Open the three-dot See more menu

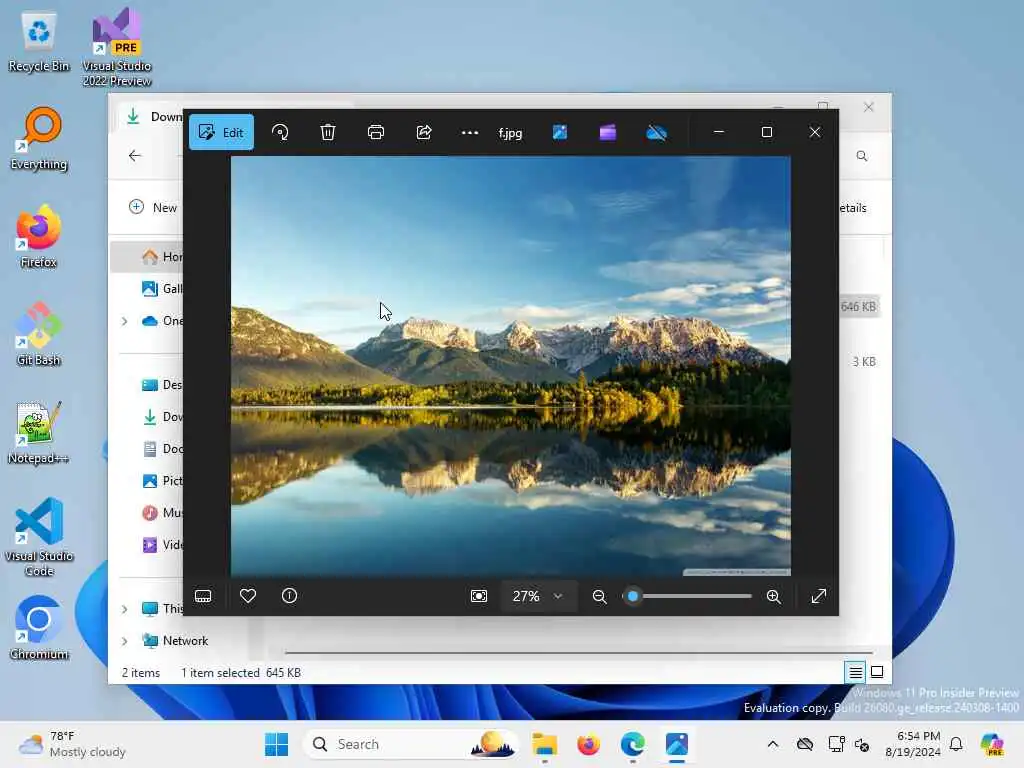tap(470, 133)
